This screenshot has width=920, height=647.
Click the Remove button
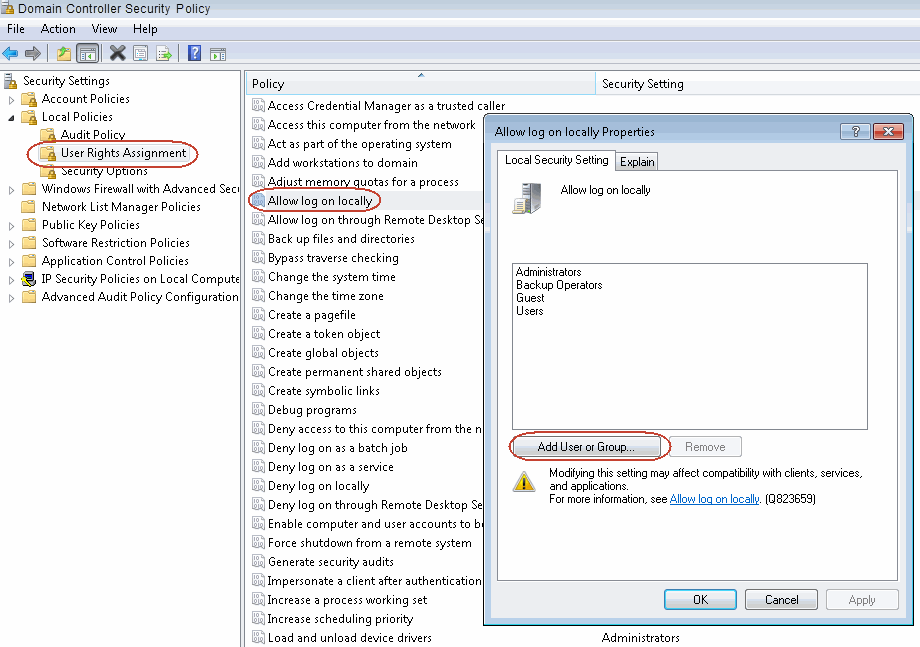(x=705, y=447)
